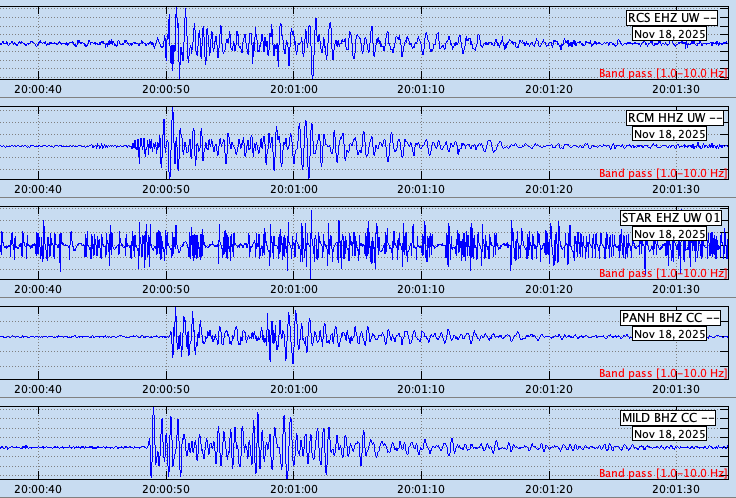Click the Nov 18, 2025 date under RCM label
Screen dimensions: 736x498
669,134
